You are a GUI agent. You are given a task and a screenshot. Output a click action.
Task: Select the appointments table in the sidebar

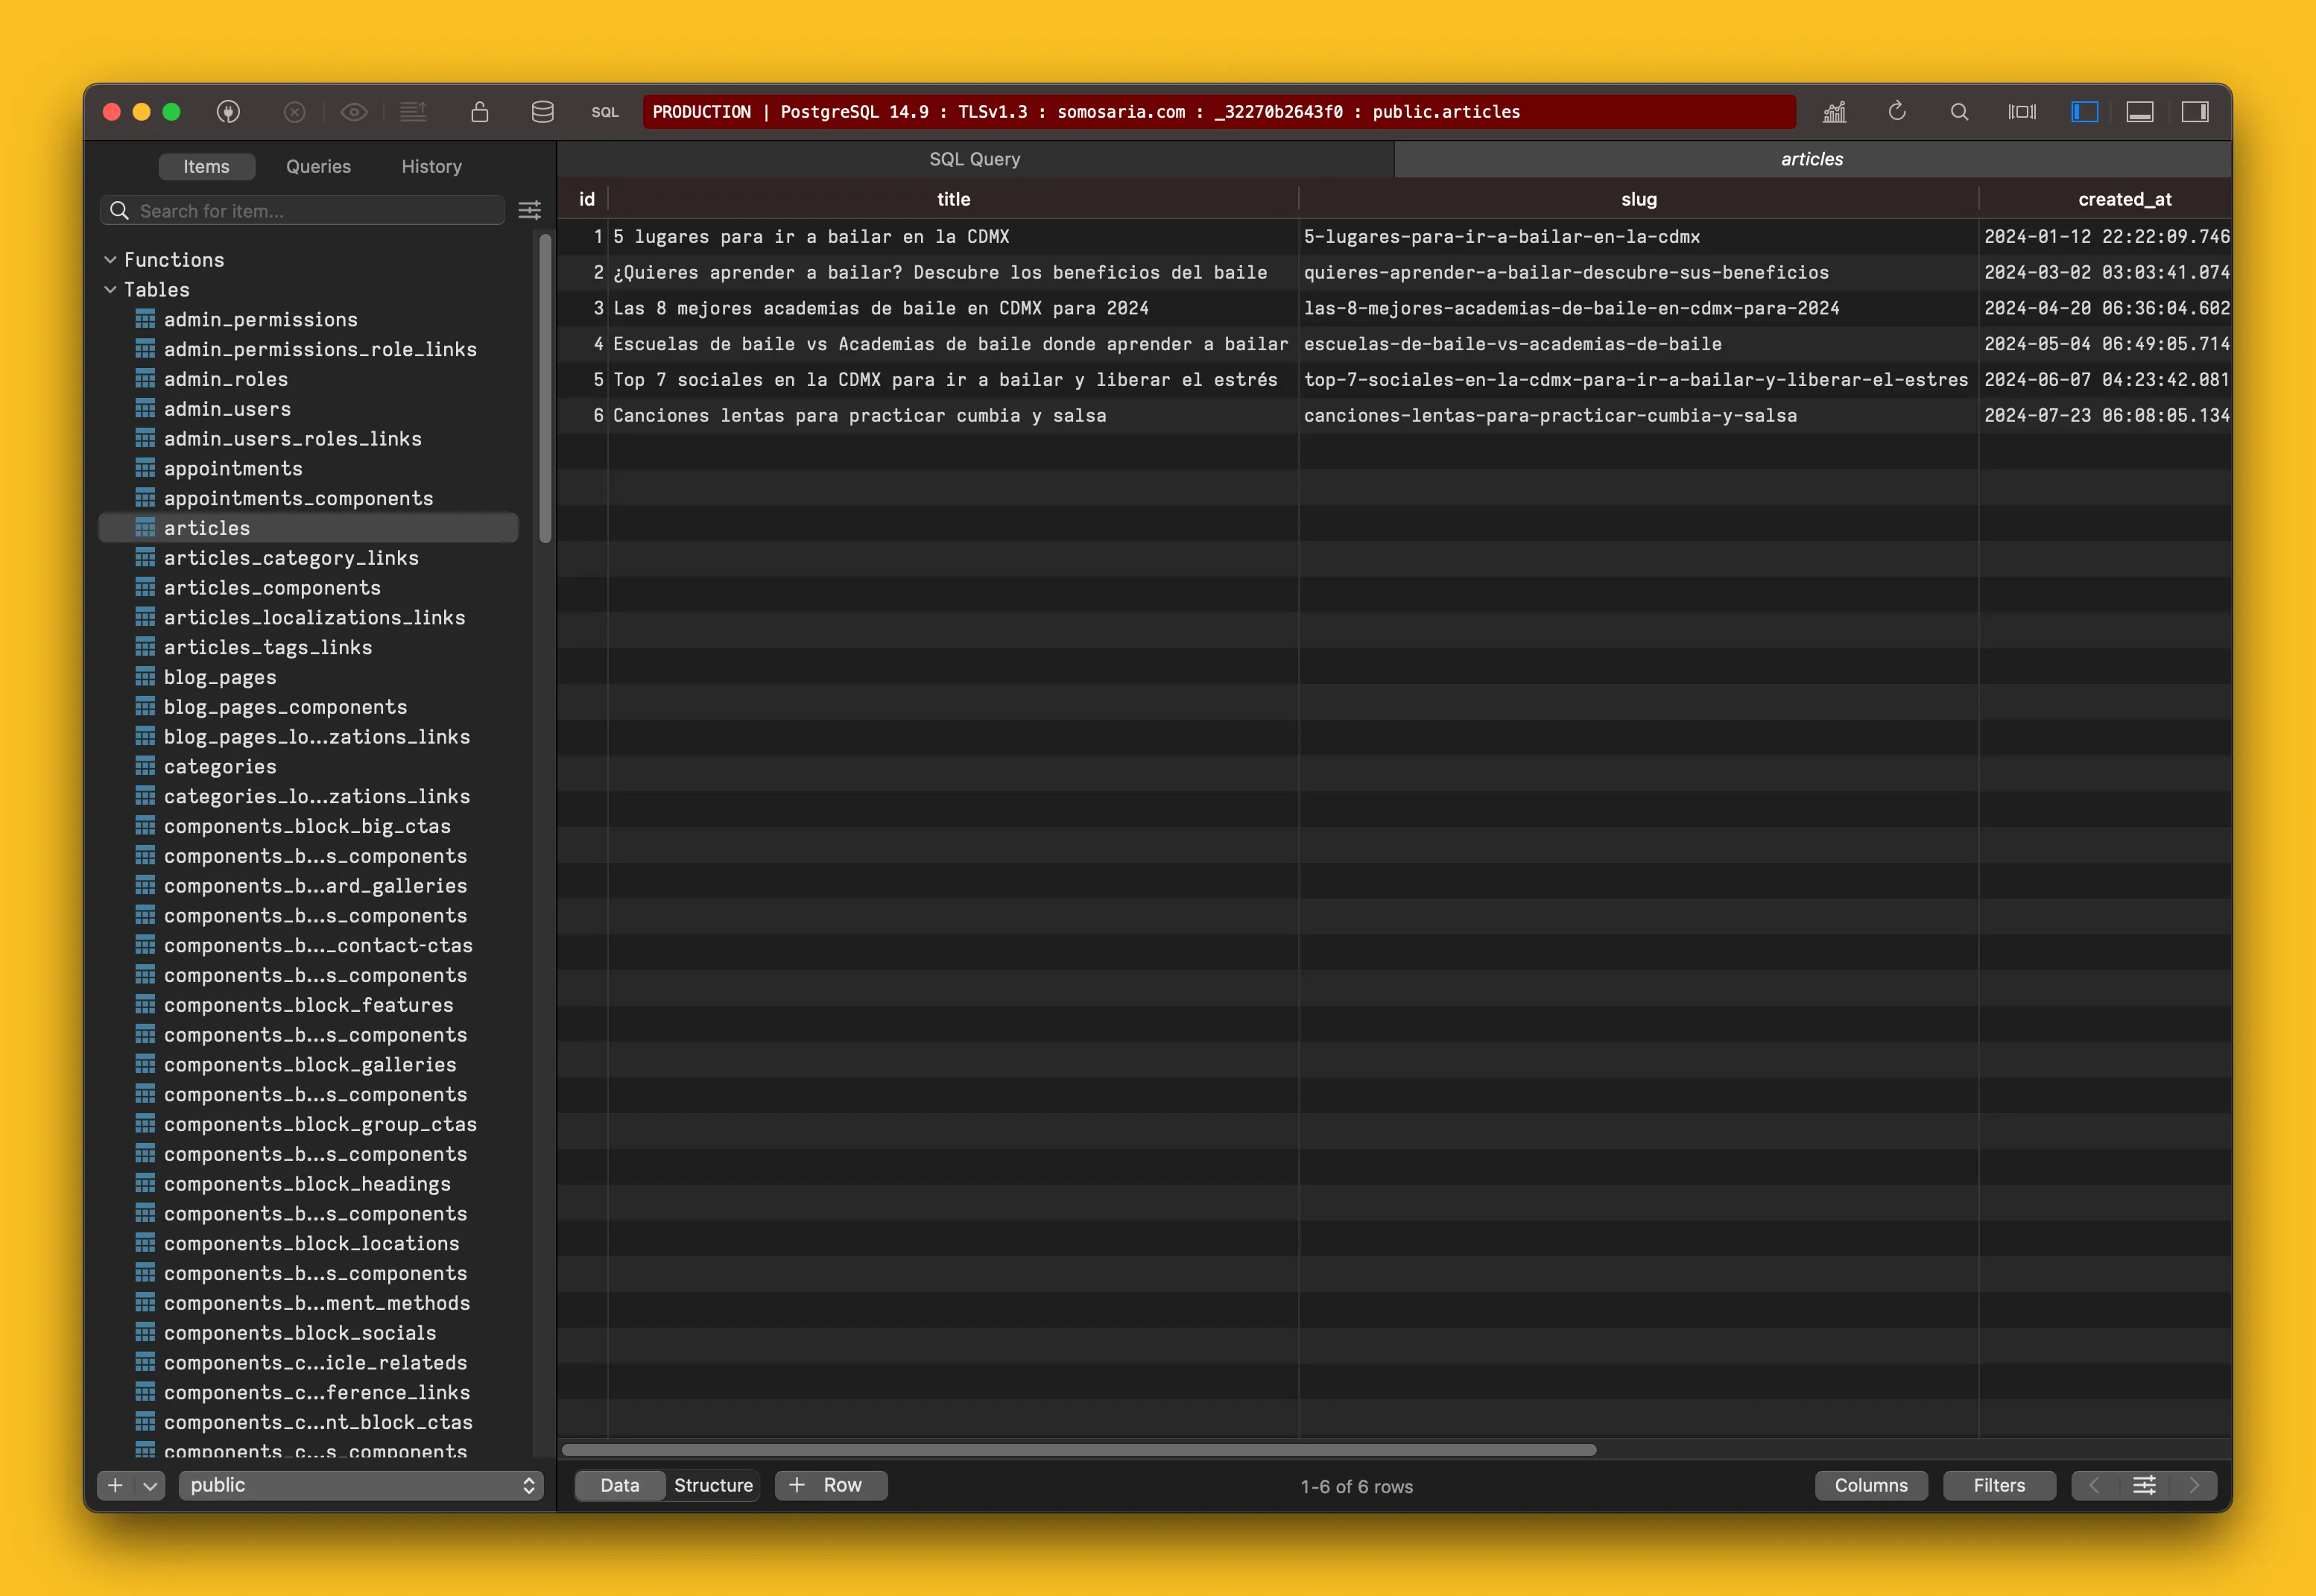(233, 468)
